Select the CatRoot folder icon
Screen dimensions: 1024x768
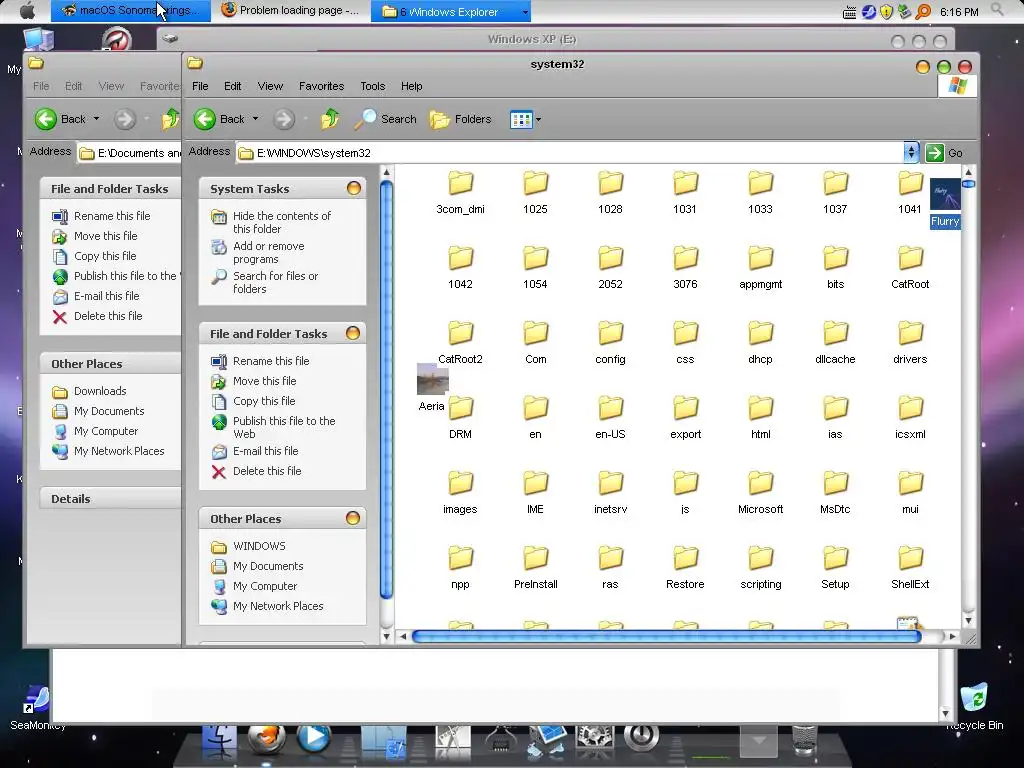click(x=910, y=259)
